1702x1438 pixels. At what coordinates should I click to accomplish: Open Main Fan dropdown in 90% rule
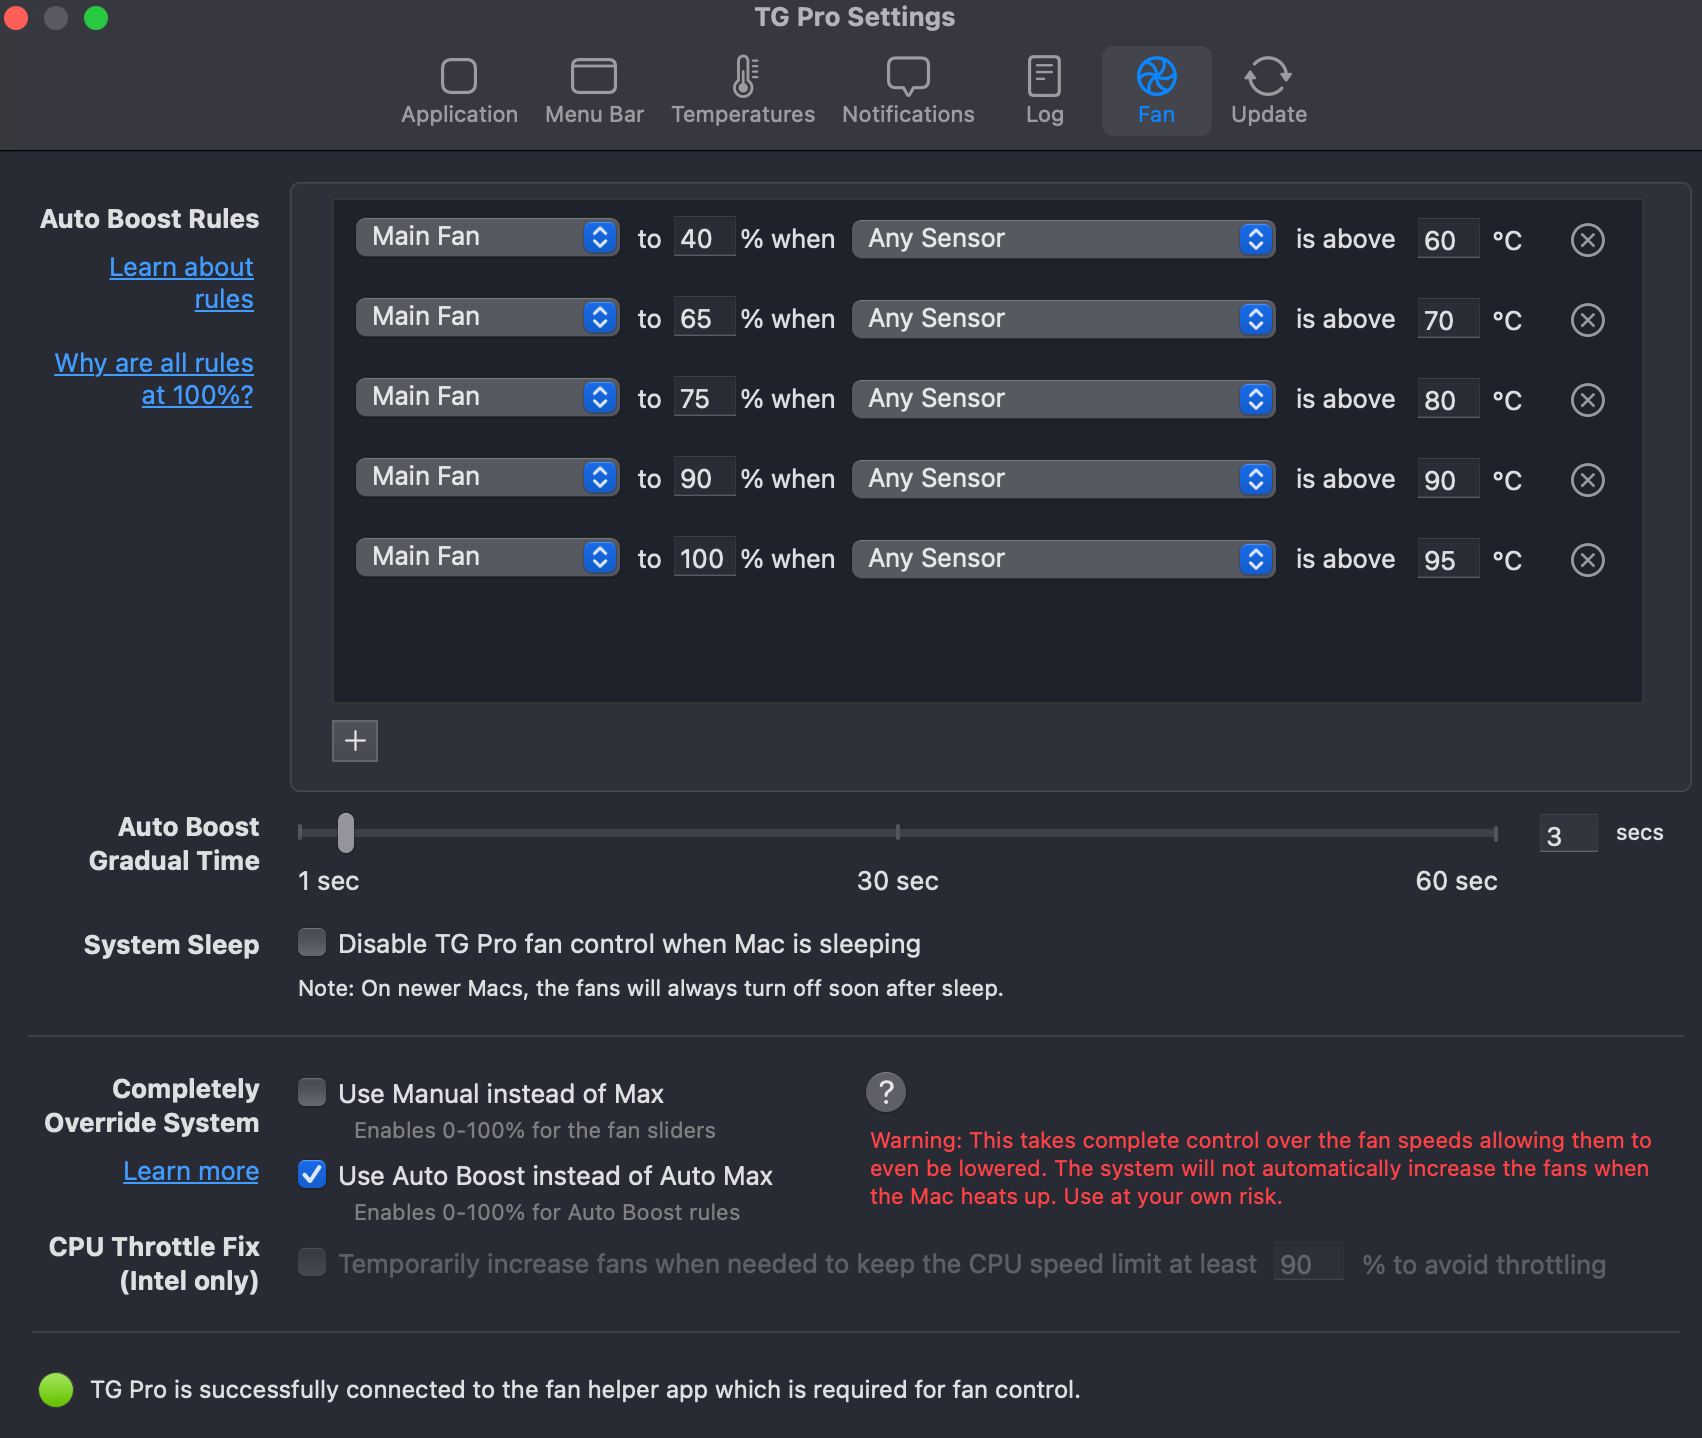[488, 477]
